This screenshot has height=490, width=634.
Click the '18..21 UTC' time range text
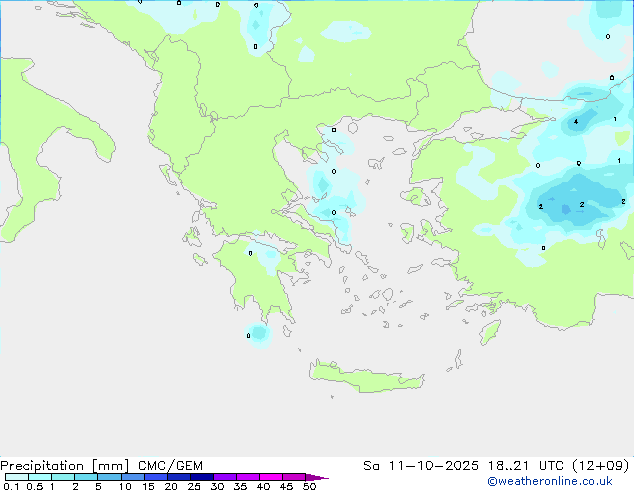point(526,466)
